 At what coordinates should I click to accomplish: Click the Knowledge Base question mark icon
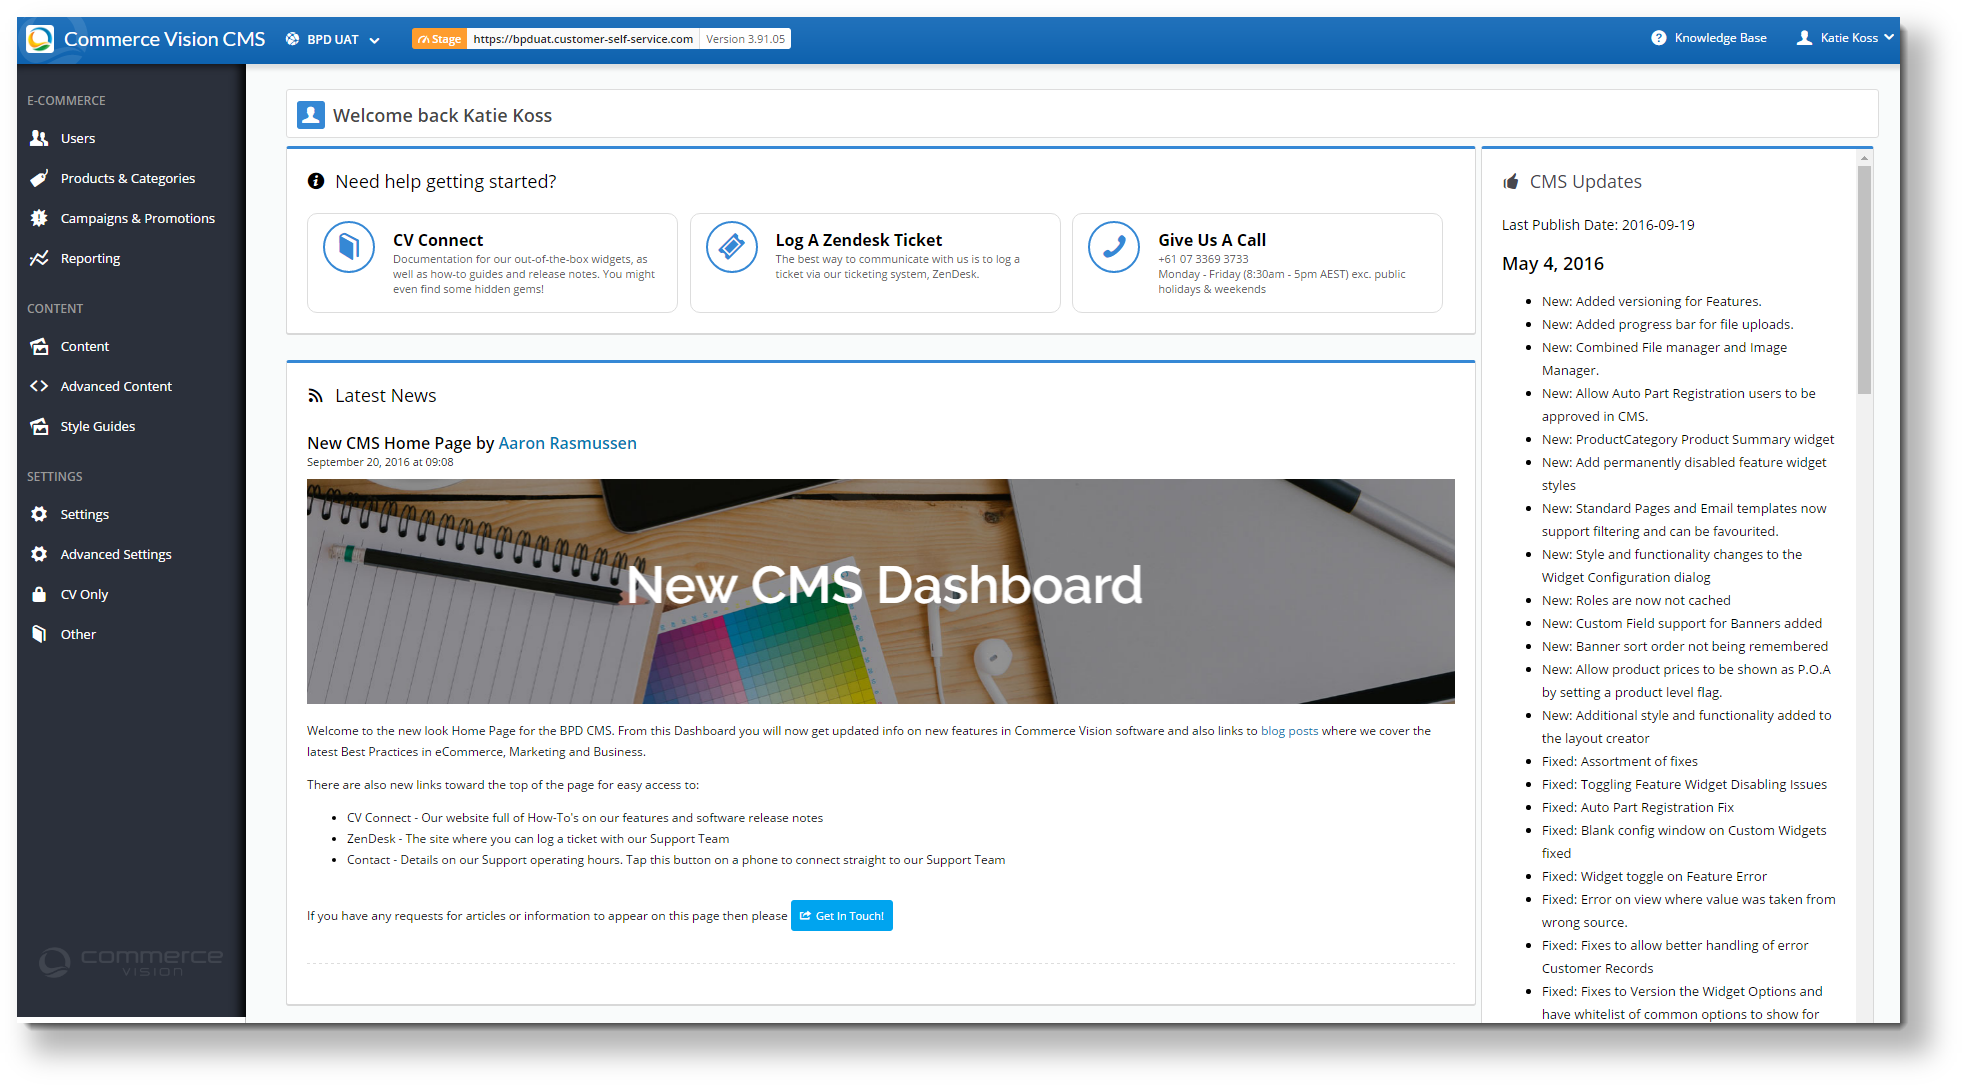[1659, 38]
